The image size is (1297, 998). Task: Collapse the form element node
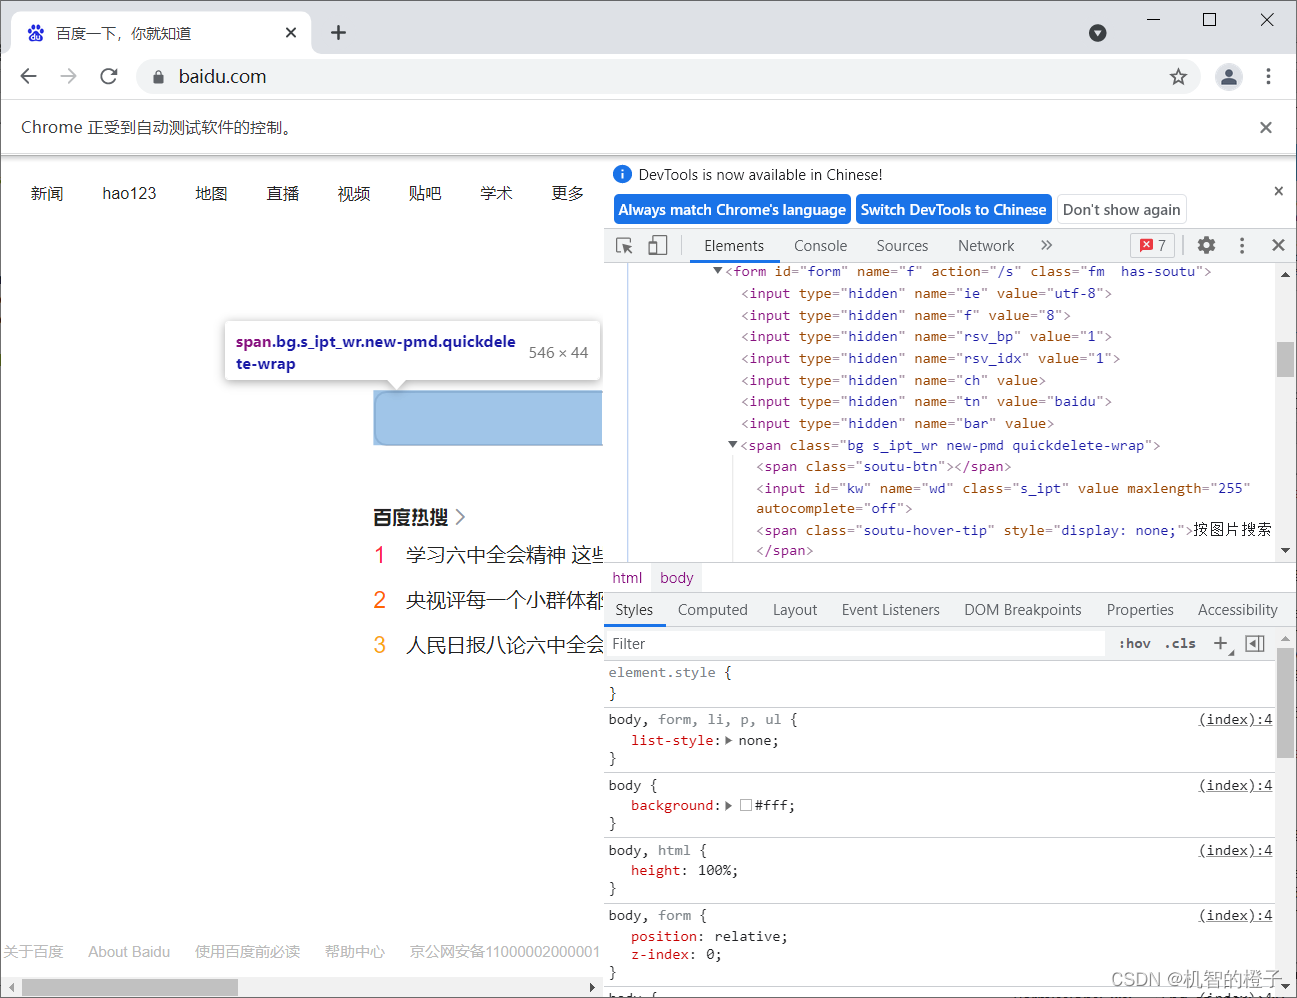click(717, 271)
